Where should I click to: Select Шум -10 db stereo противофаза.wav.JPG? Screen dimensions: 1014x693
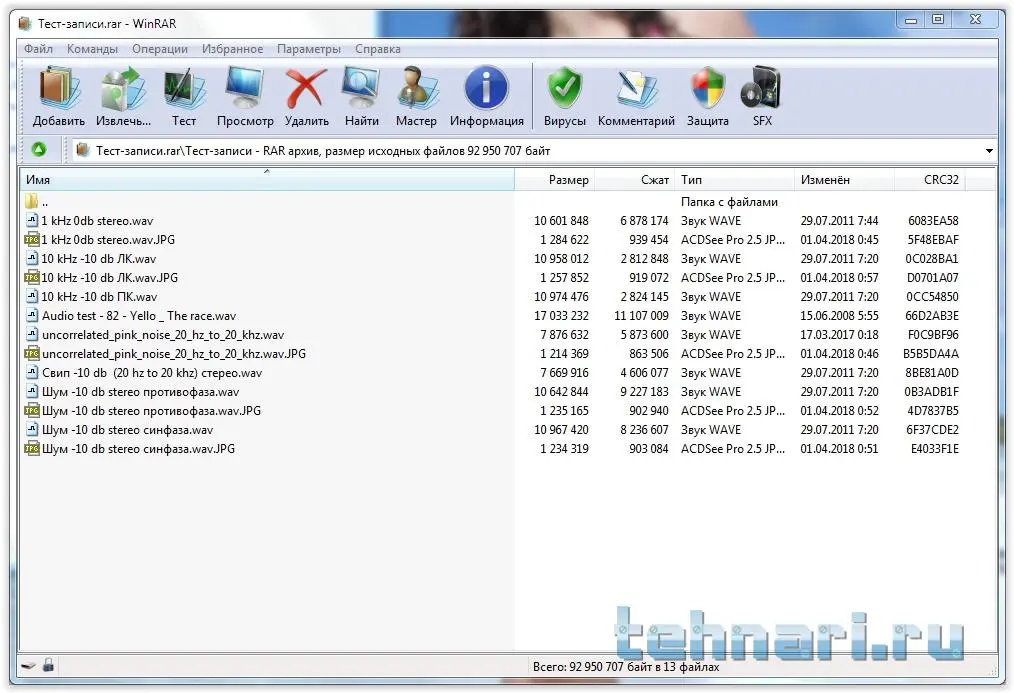click(x=151, y=410)
